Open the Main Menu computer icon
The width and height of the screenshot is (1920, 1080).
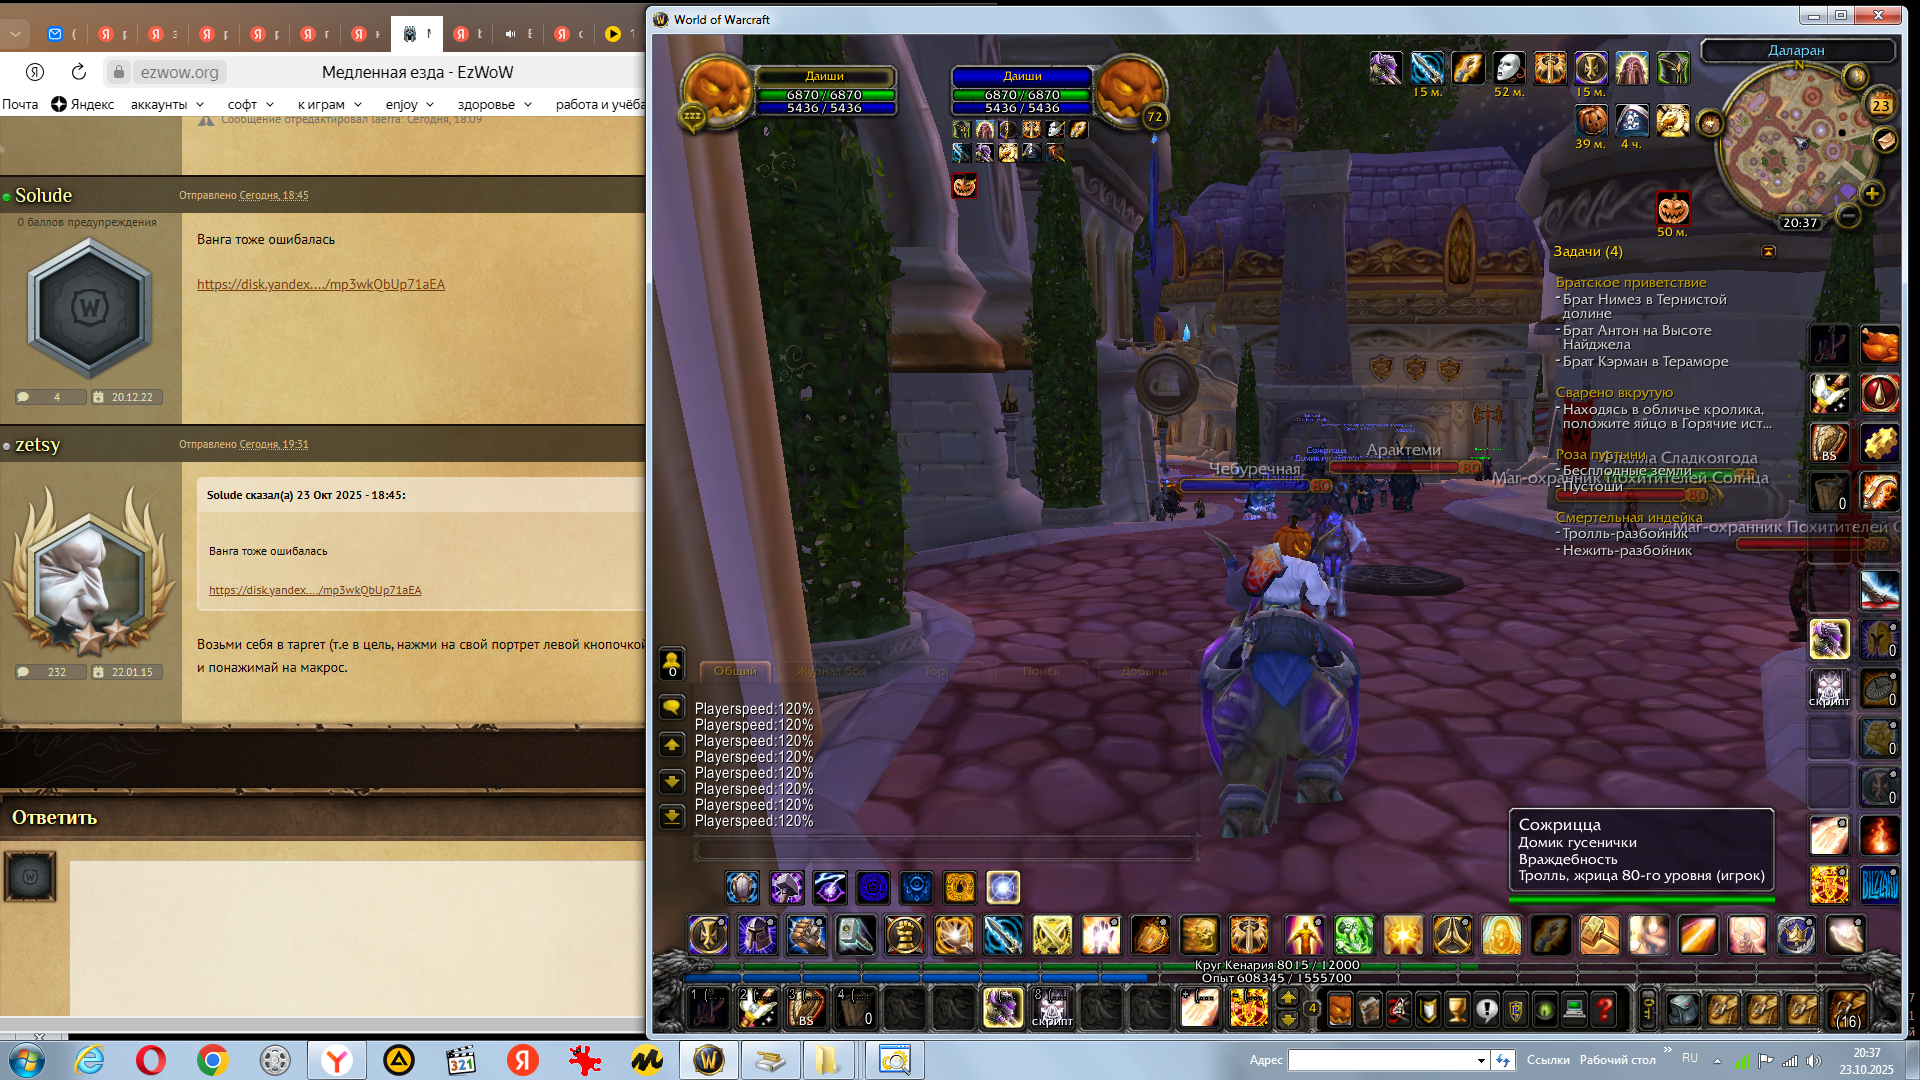click(x=1575, y=1009)
